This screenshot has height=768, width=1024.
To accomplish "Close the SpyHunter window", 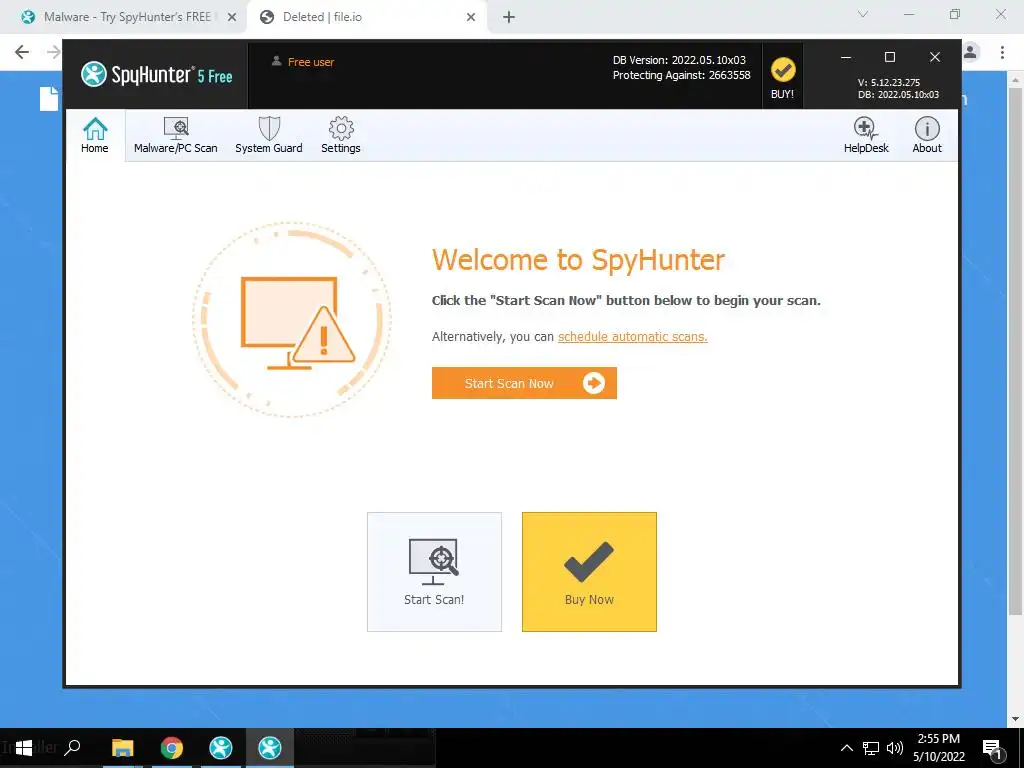I will (x=935, y=57).
